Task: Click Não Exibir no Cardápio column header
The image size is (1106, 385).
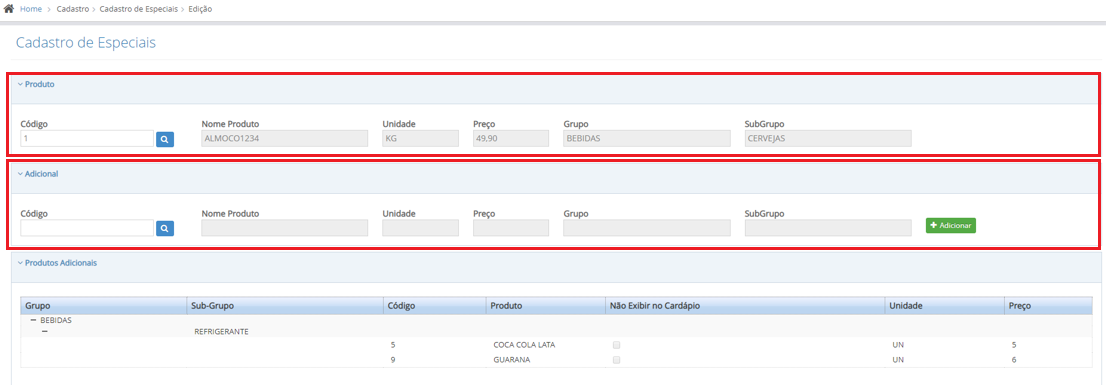Action: pyautogui.click(x=744, y=306)
